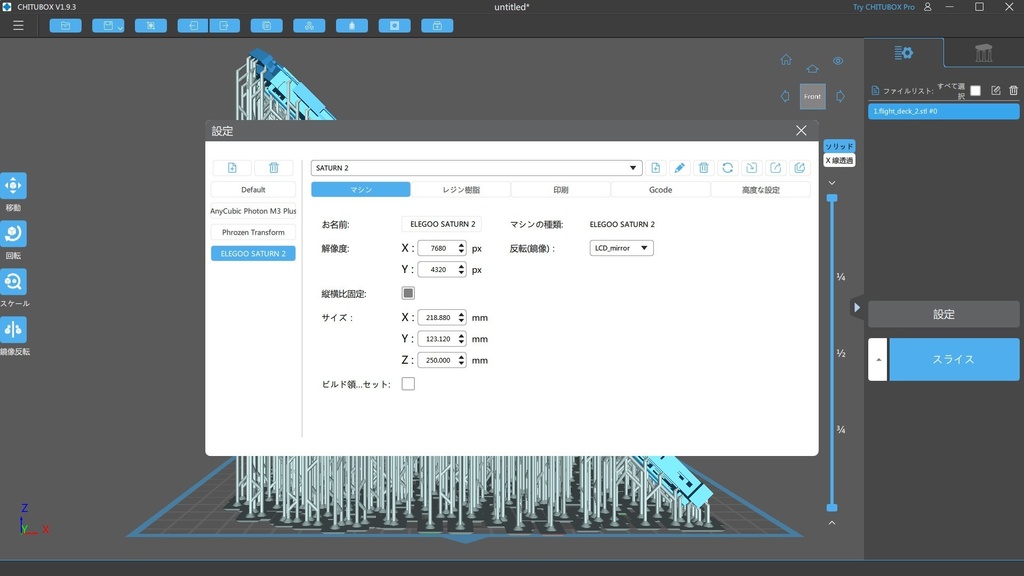1024x576 pixels.
Task: Select AnyCubic Photon M3 Plus machine
Action: [253, 211]
